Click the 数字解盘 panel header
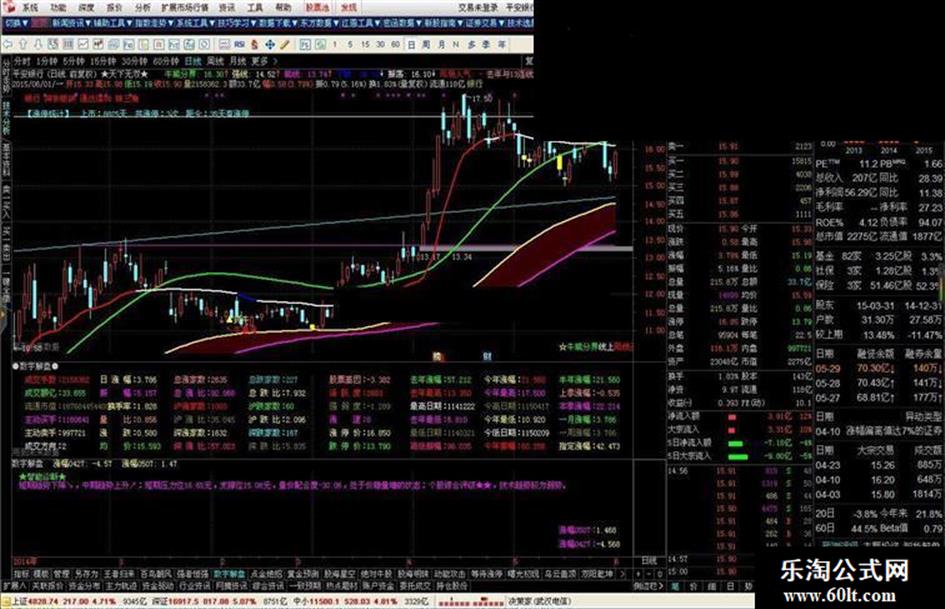The height and width of the screenshot is (609, 945). [36, 366]
